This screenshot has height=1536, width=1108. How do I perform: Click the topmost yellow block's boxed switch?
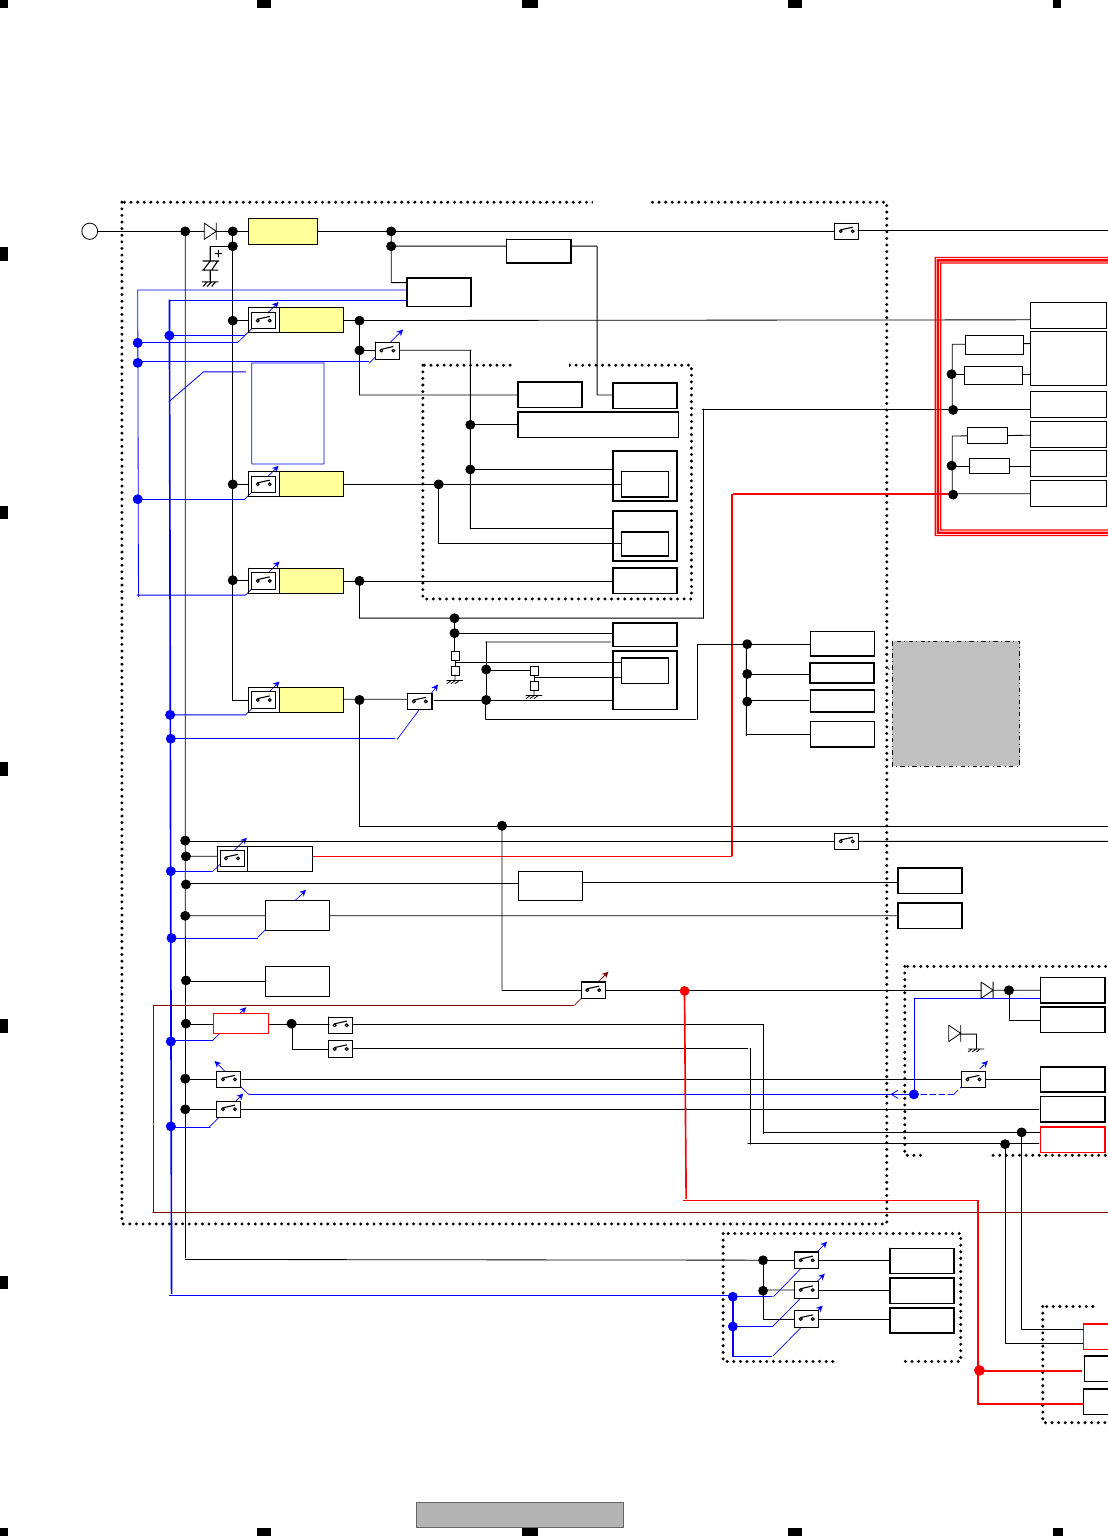pos(264,320)
